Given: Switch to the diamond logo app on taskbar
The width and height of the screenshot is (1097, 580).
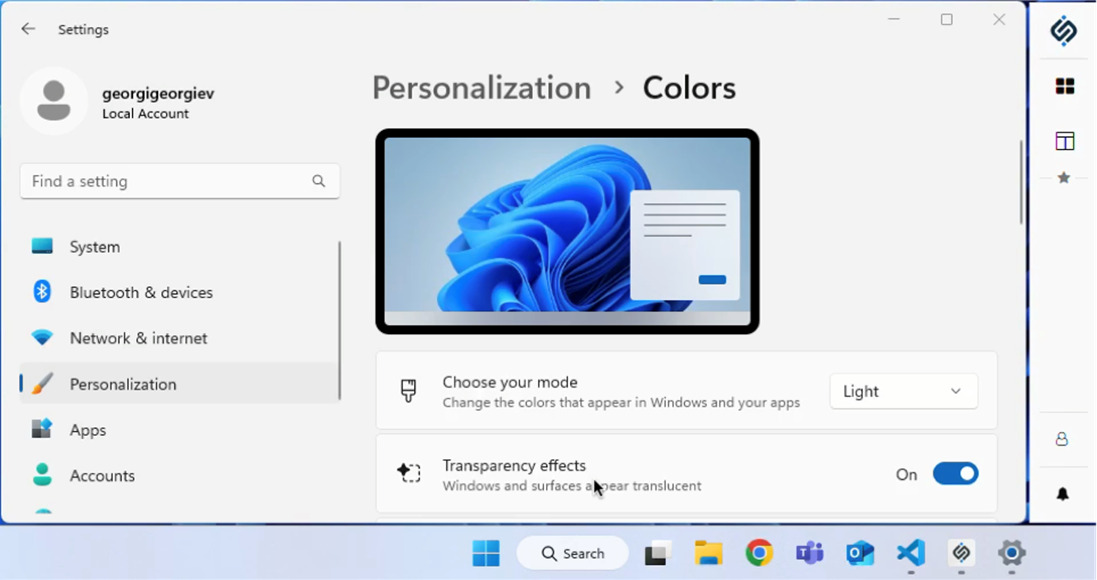Looking at the screenshot, I should [x=961, y=553].
